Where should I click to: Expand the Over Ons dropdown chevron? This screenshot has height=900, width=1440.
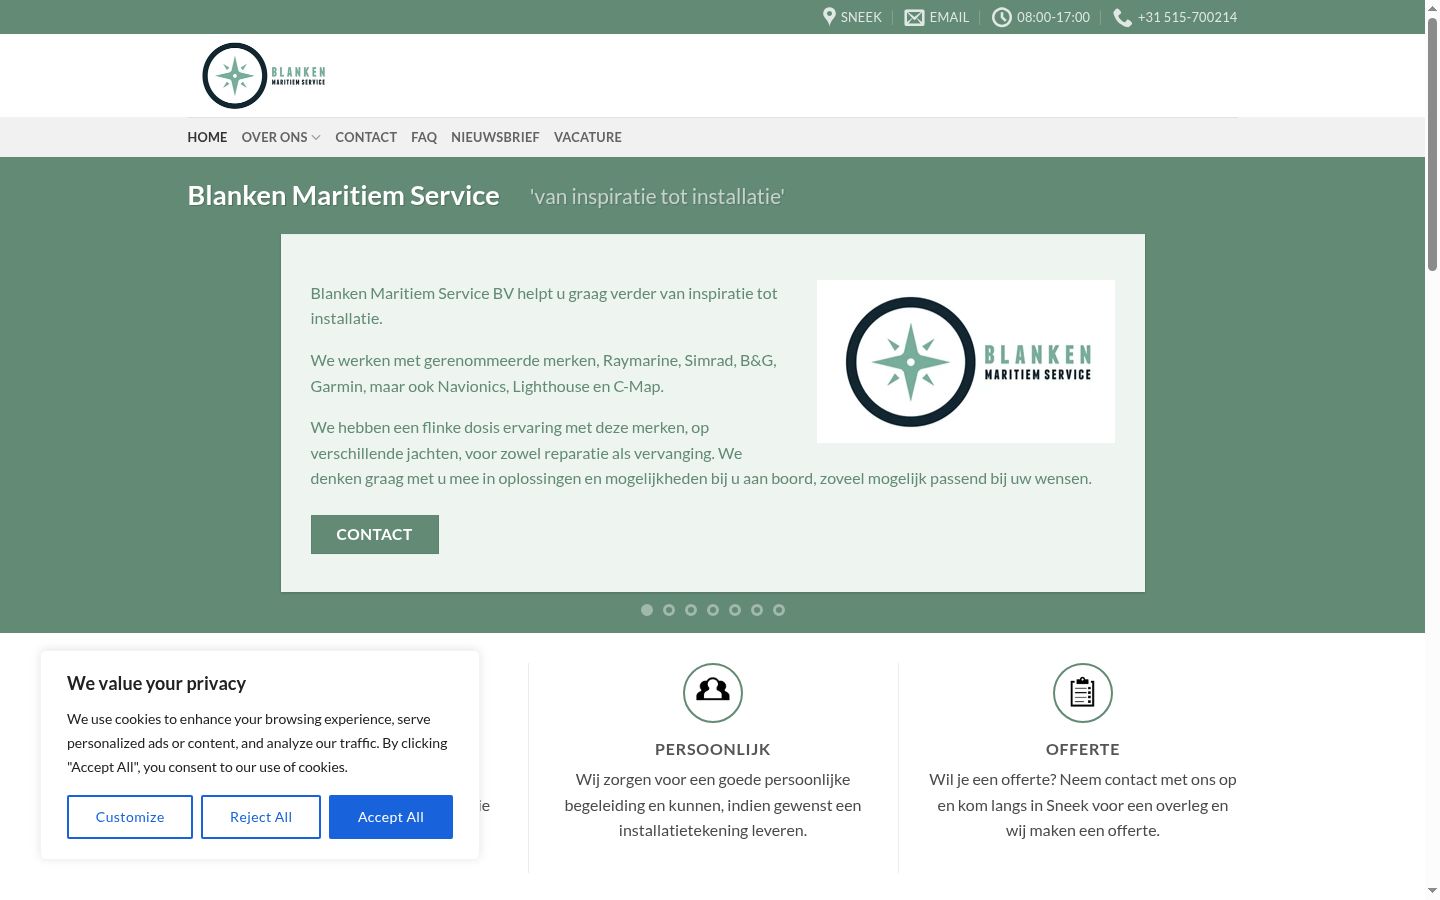coord(316,138)
